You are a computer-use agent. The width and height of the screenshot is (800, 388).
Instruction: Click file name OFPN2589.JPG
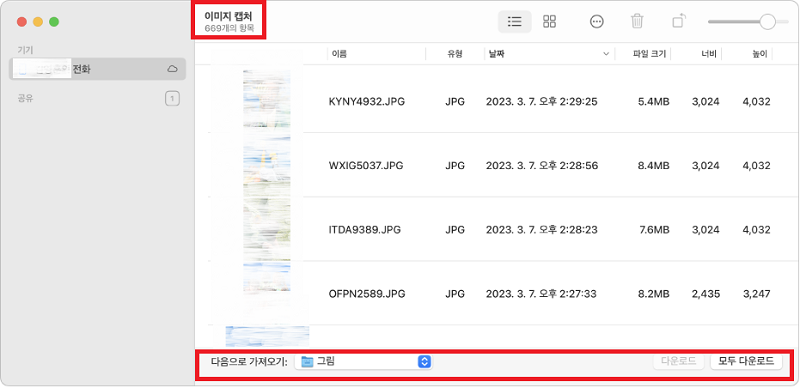point(367,295)
